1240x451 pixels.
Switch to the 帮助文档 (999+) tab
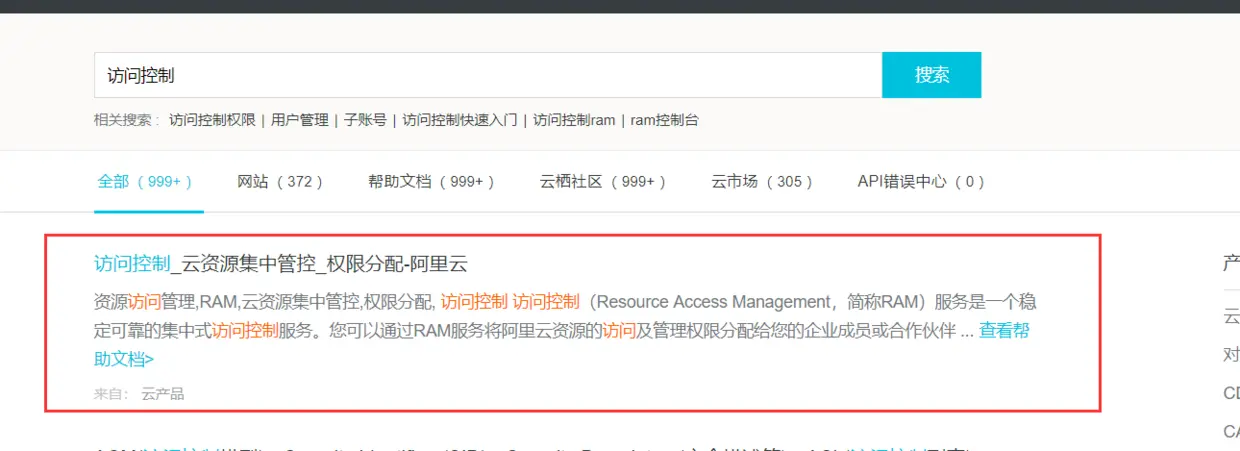click(x=432, y=182)
